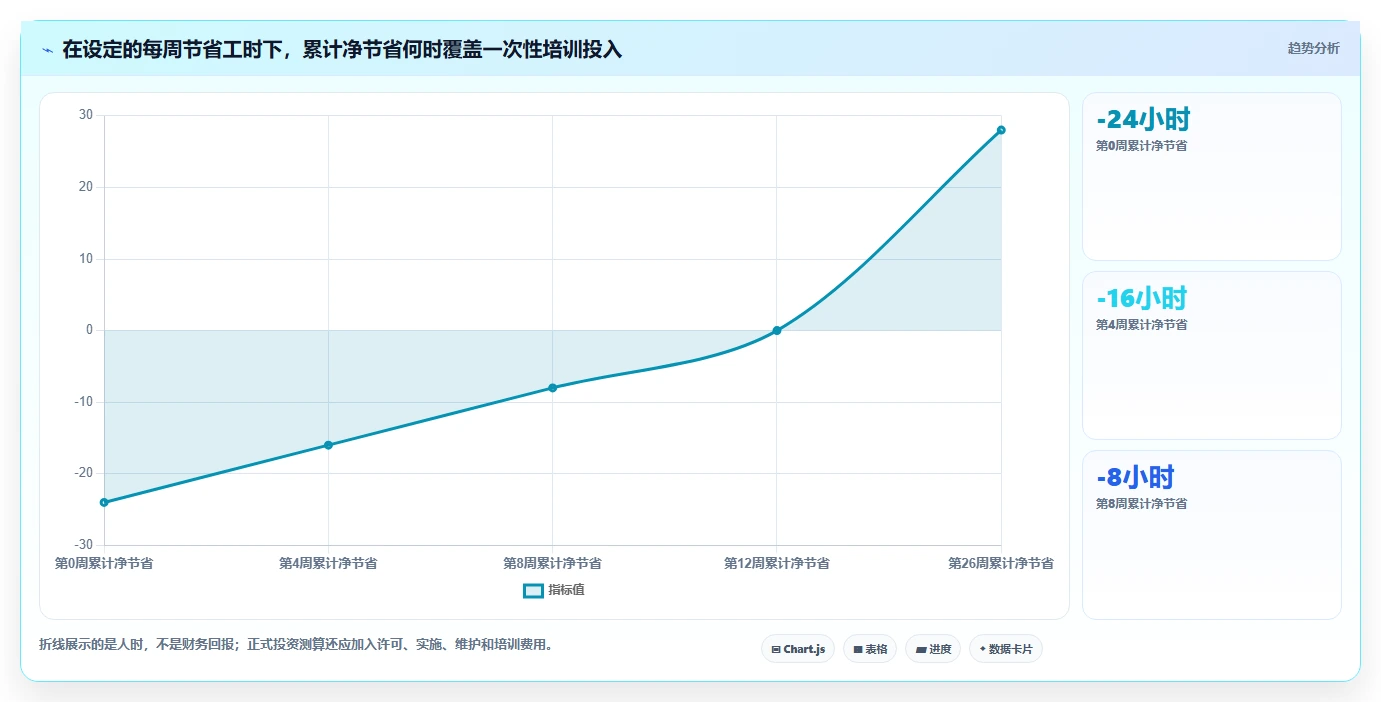The width and height of the screenshot is (1381, 702).
Task: Click the 表格 chip
Action: click(870, 649)
